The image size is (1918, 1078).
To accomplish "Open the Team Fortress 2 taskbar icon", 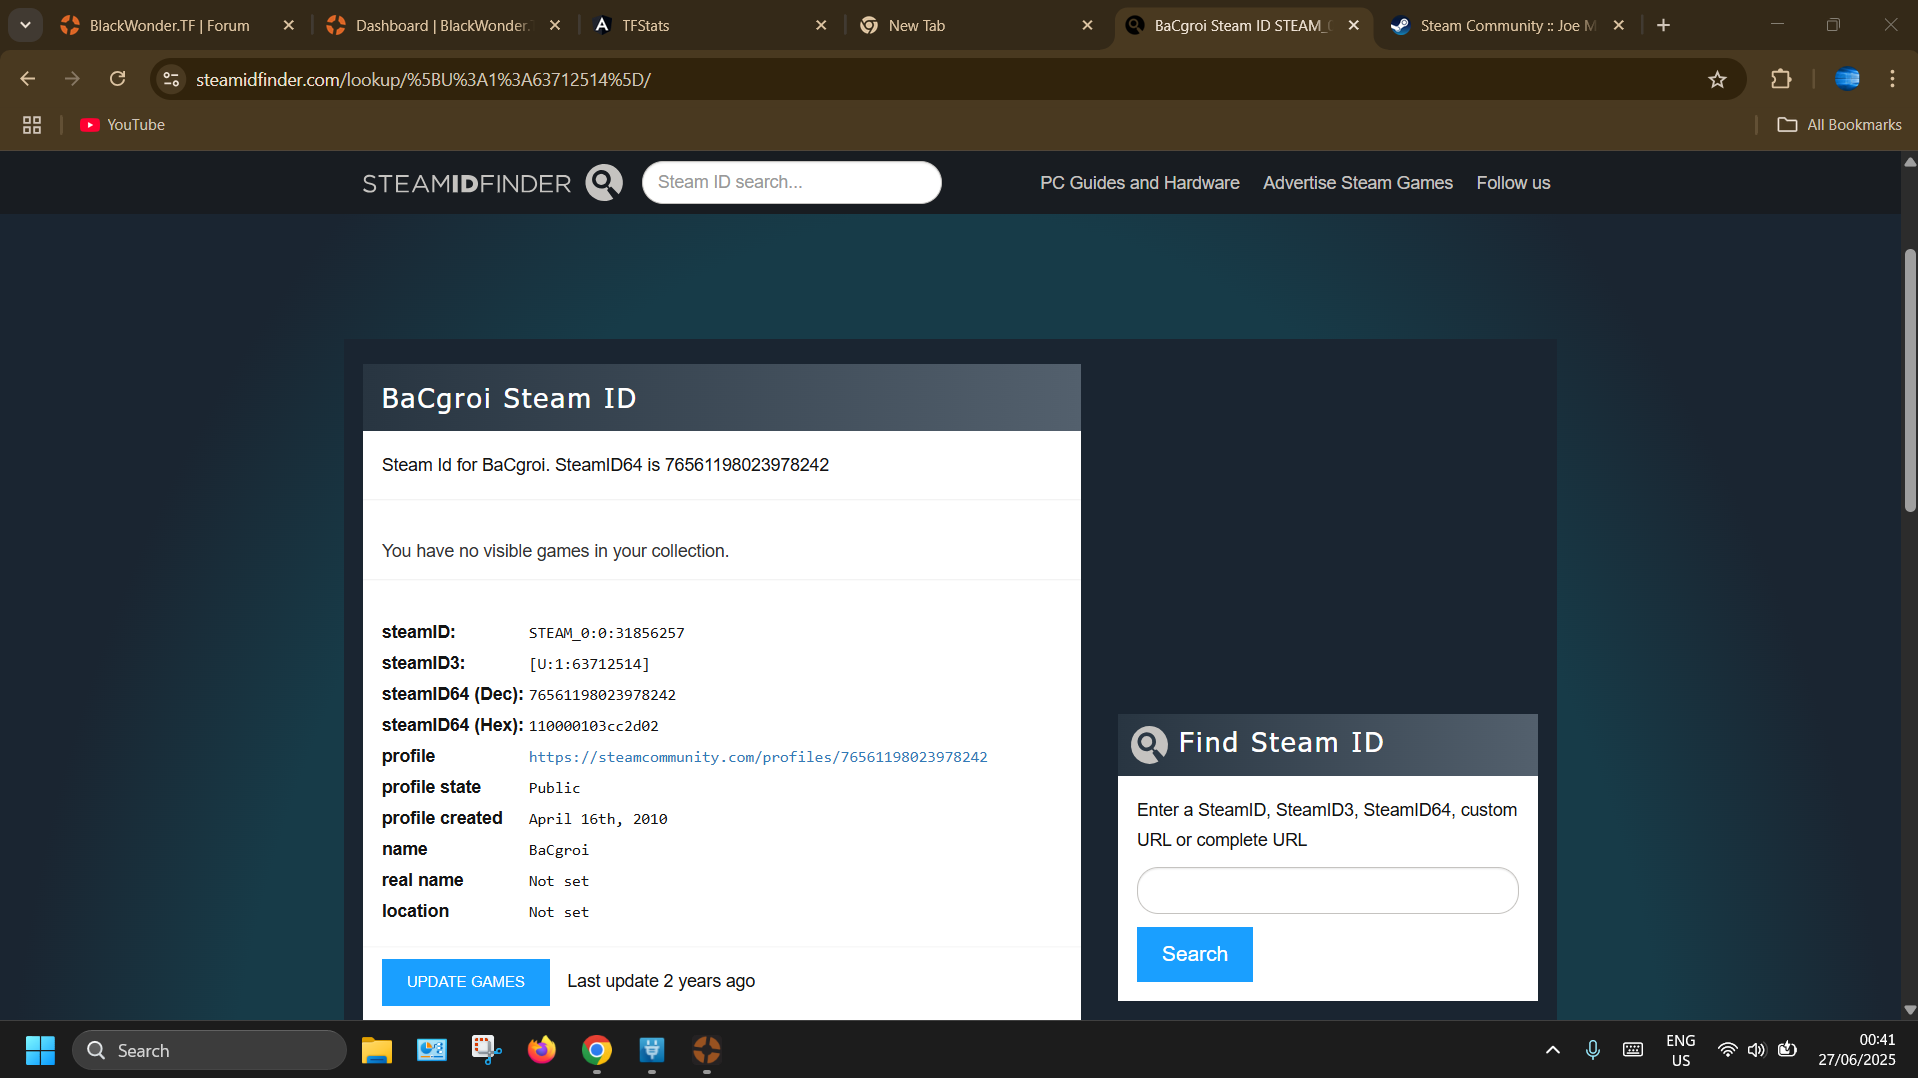I will coord(706,1050).
